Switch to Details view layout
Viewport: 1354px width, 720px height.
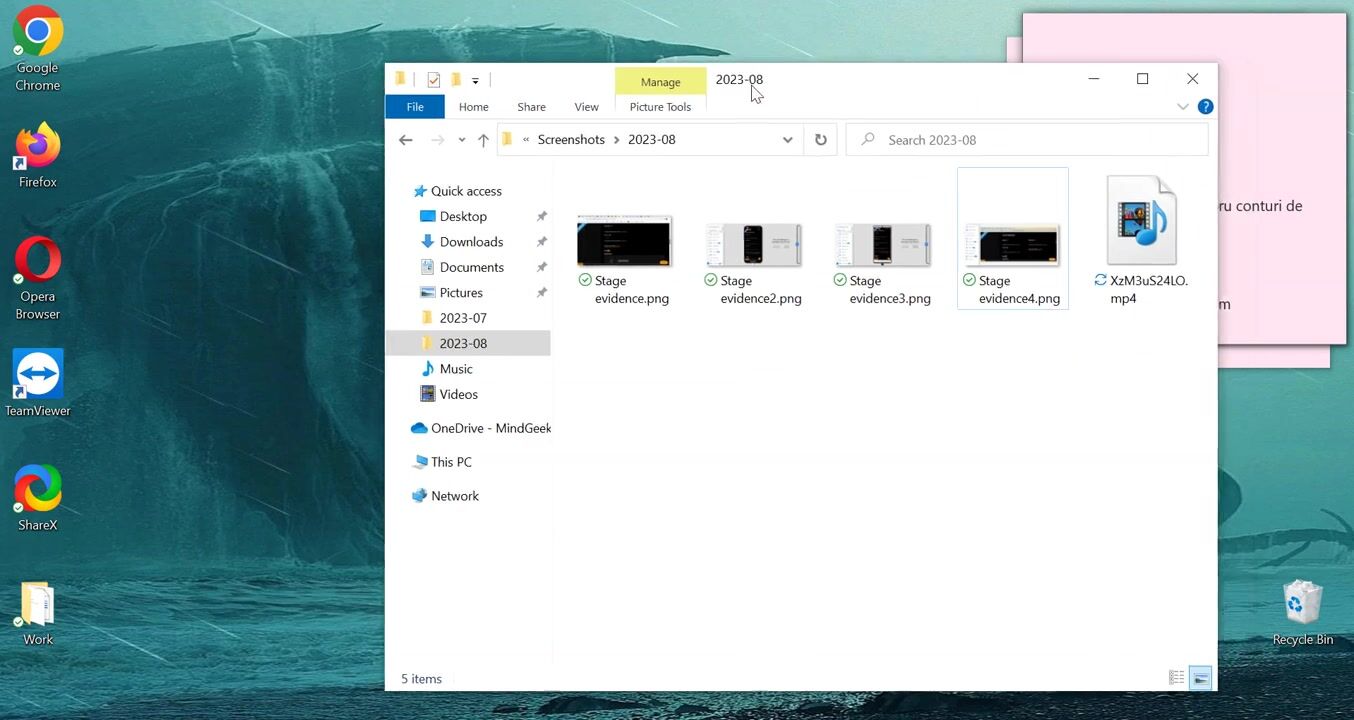click(x=1176, y=678)
